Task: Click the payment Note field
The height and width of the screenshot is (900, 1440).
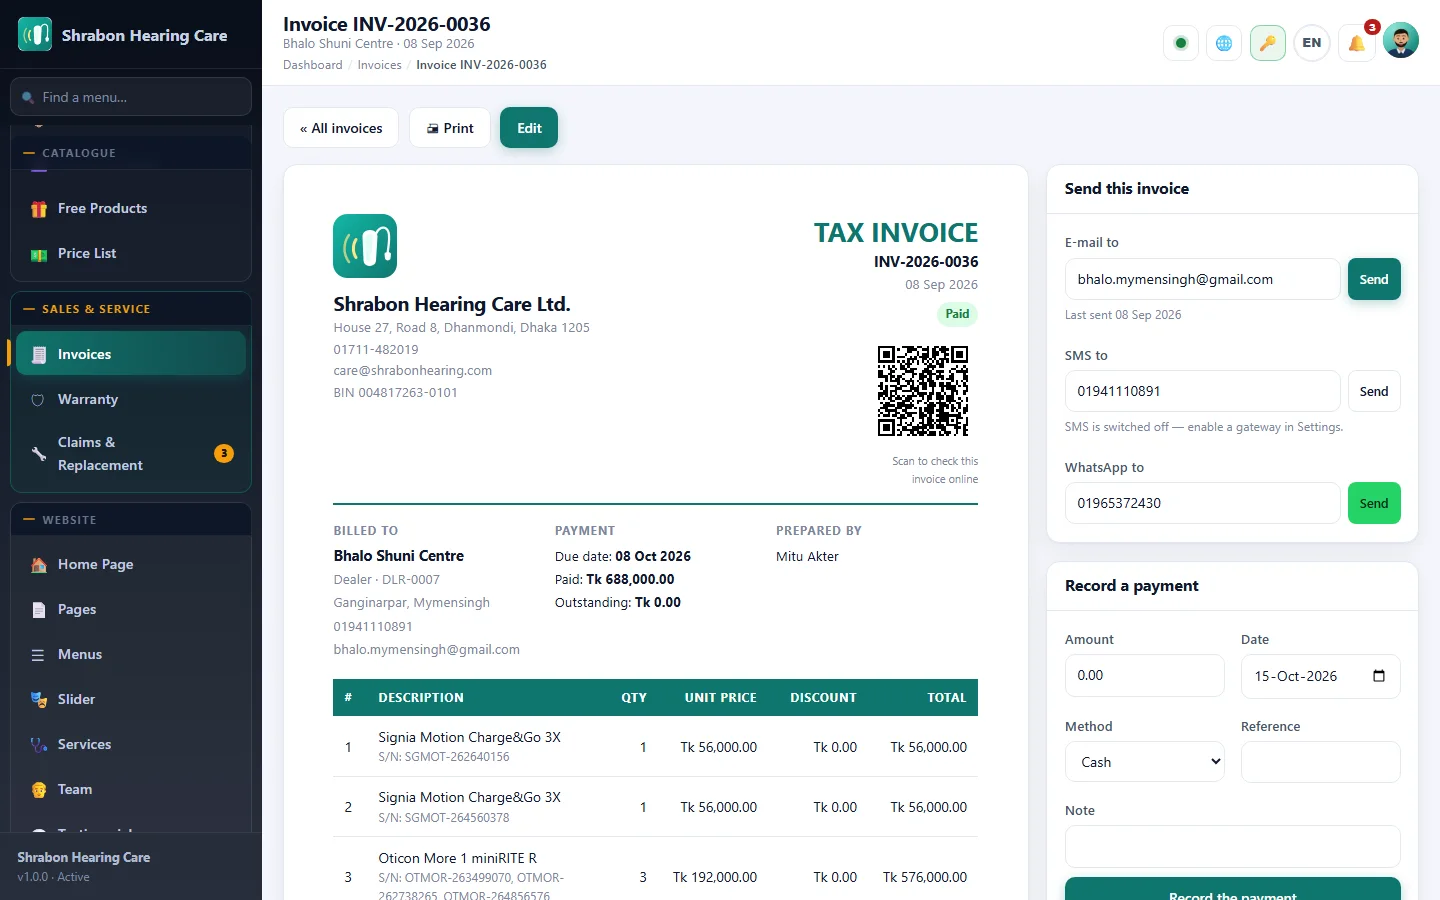Action: click(1233, 846)
